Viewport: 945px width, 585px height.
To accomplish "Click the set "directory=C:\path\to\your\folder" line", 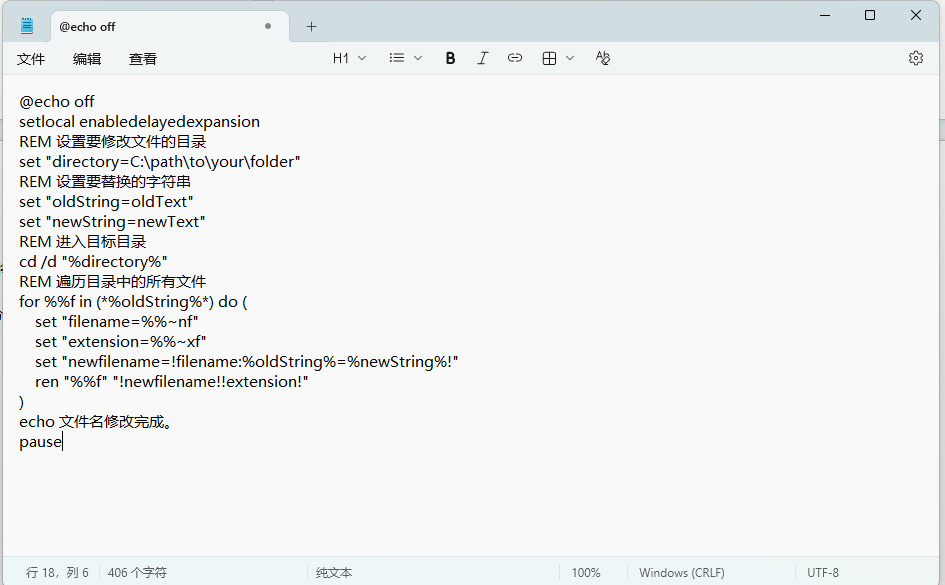I will click(160, 161).
